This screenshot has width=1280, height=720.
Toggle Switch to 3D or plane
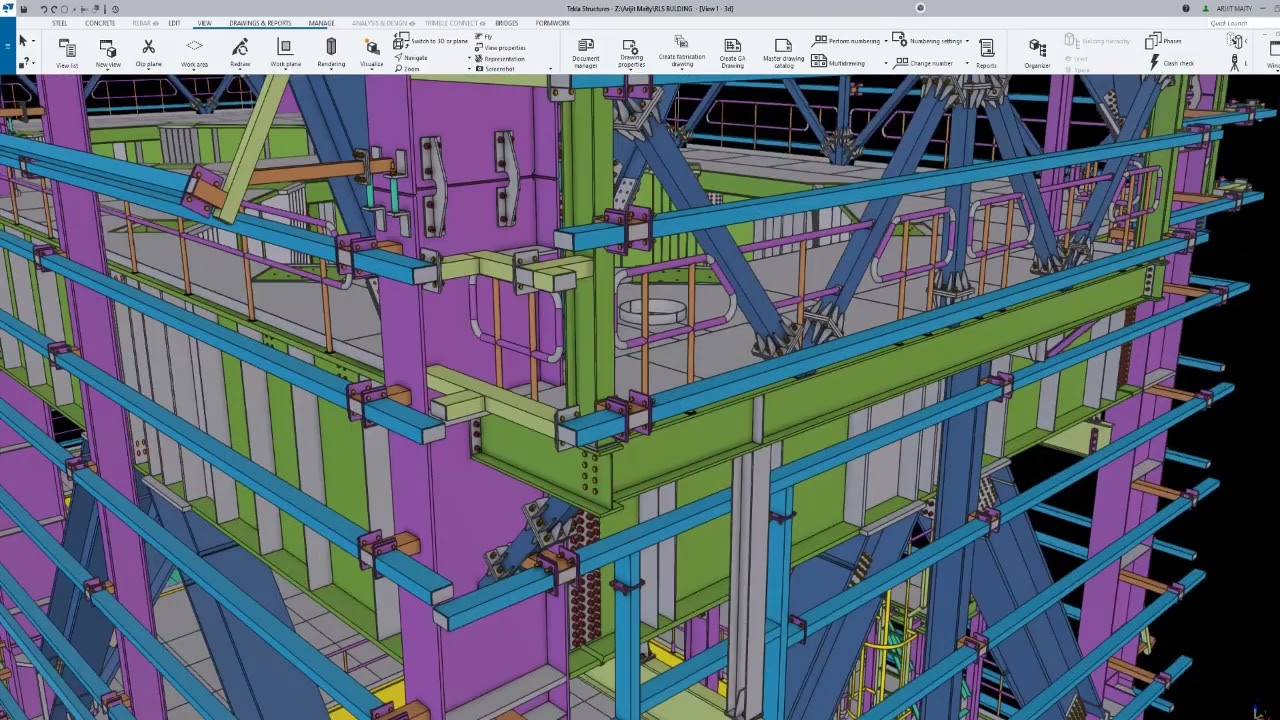[x=432, y=41]
